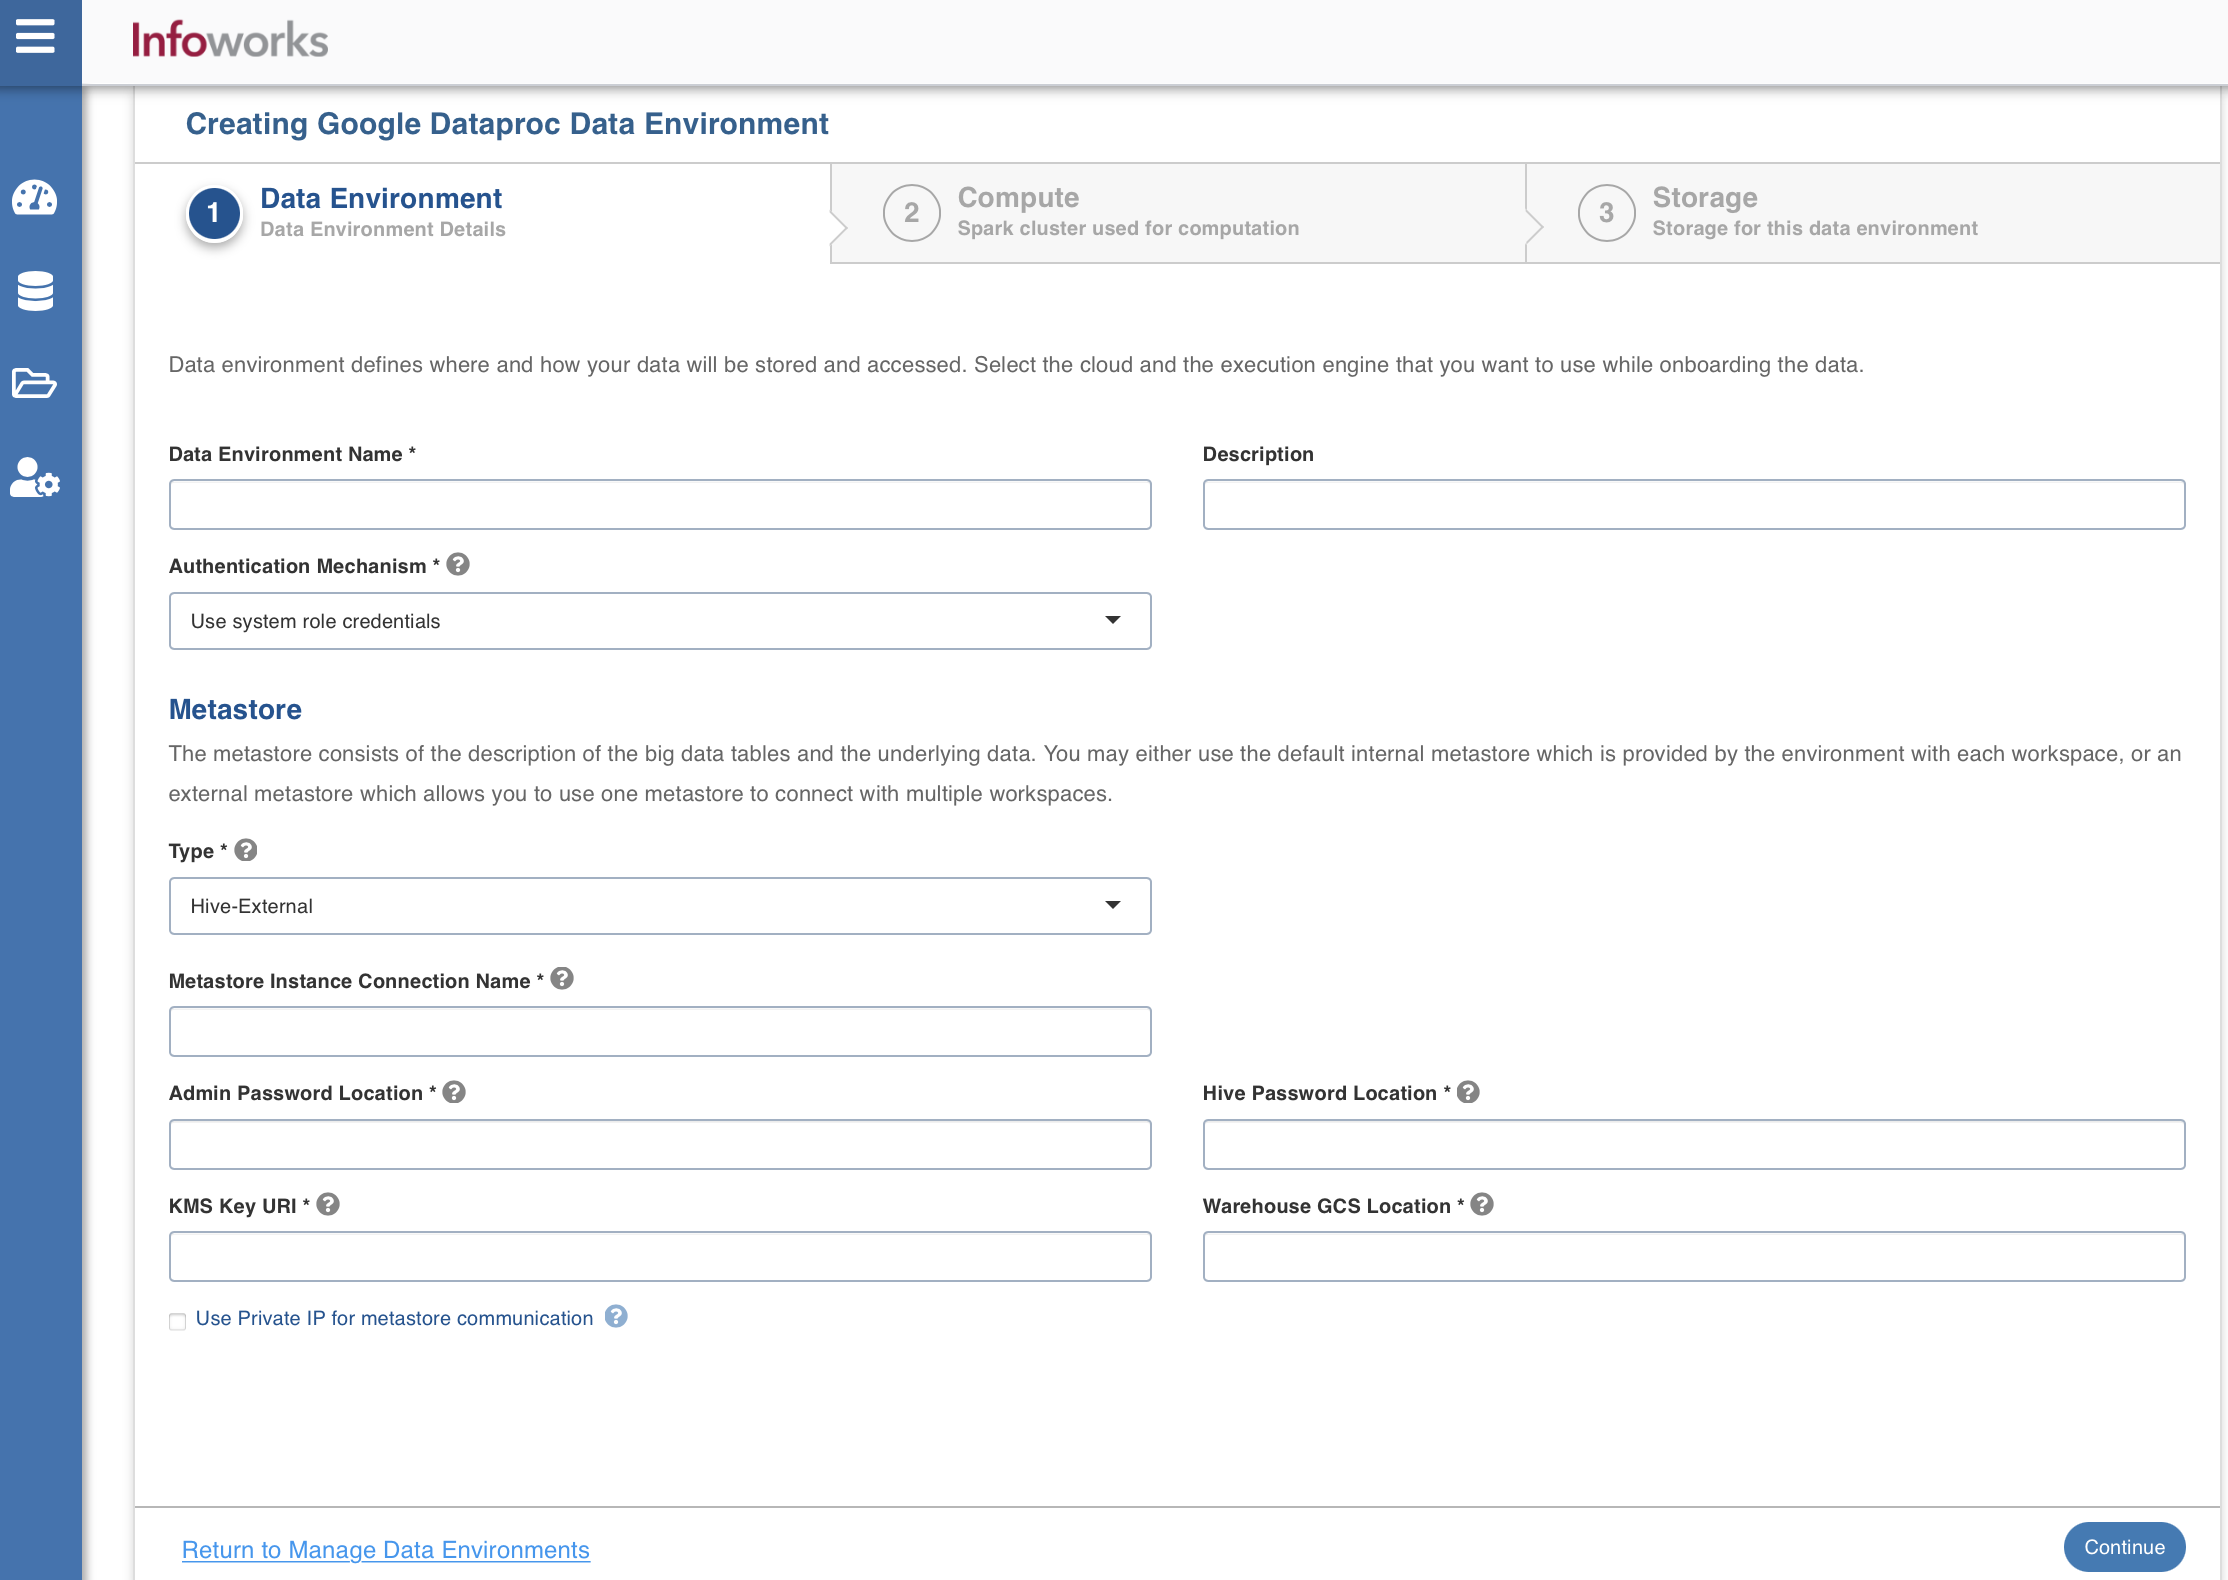Click the Infoworks logo
2228x1580 pixels.
(x=230, y=41)
